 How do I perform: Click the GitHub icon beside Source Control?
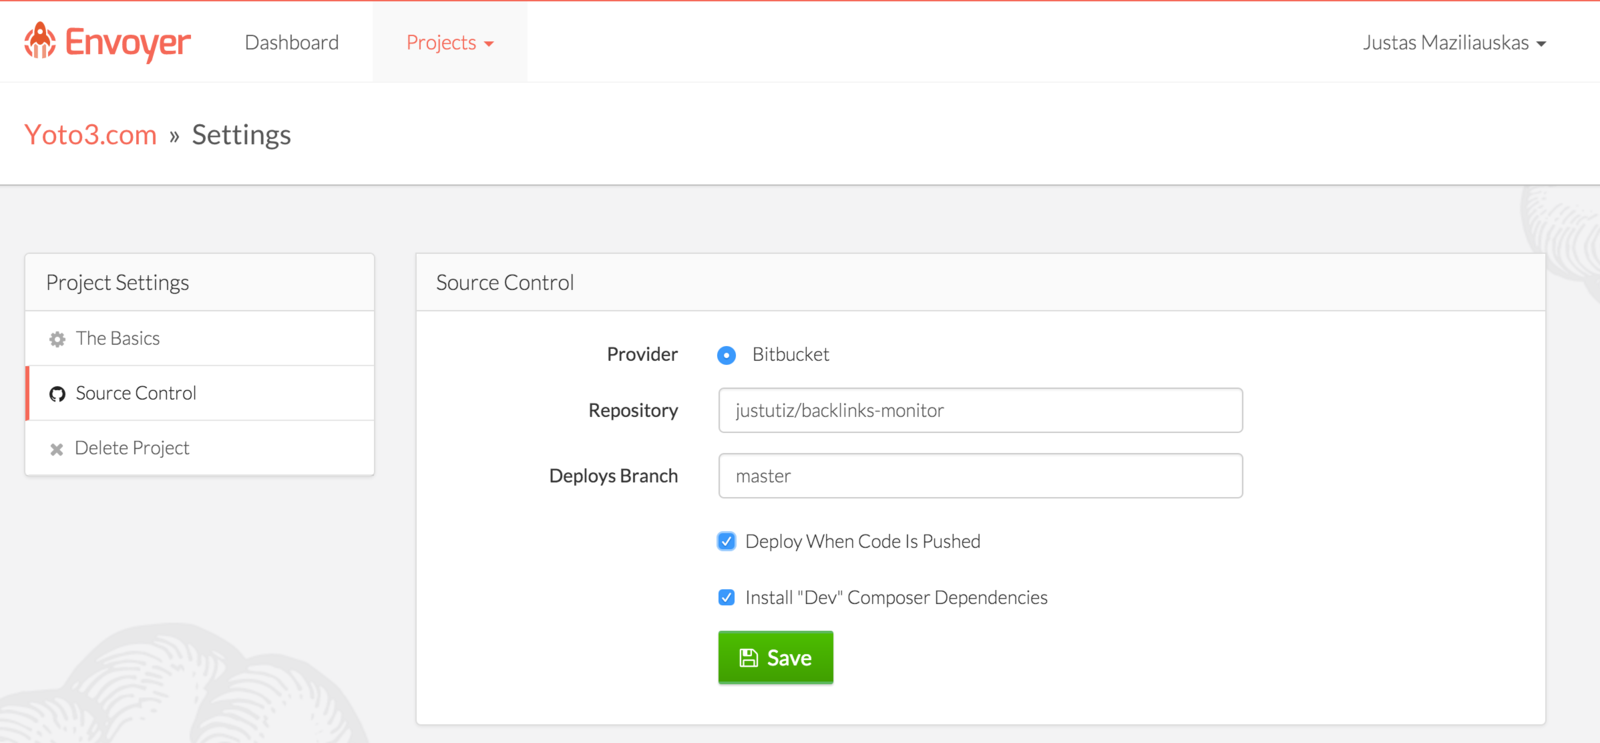(57, 394)
